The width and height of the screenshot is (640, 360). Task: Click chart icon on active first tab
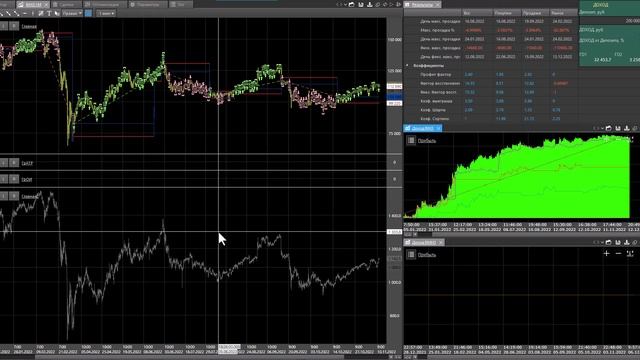pos(20,4)
